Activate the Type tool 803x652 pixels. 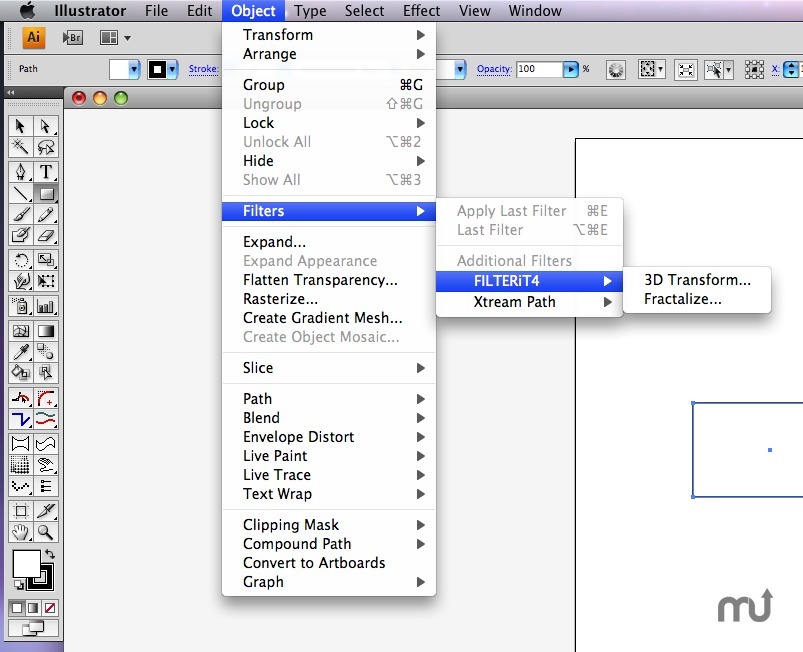tap(46, 172)
